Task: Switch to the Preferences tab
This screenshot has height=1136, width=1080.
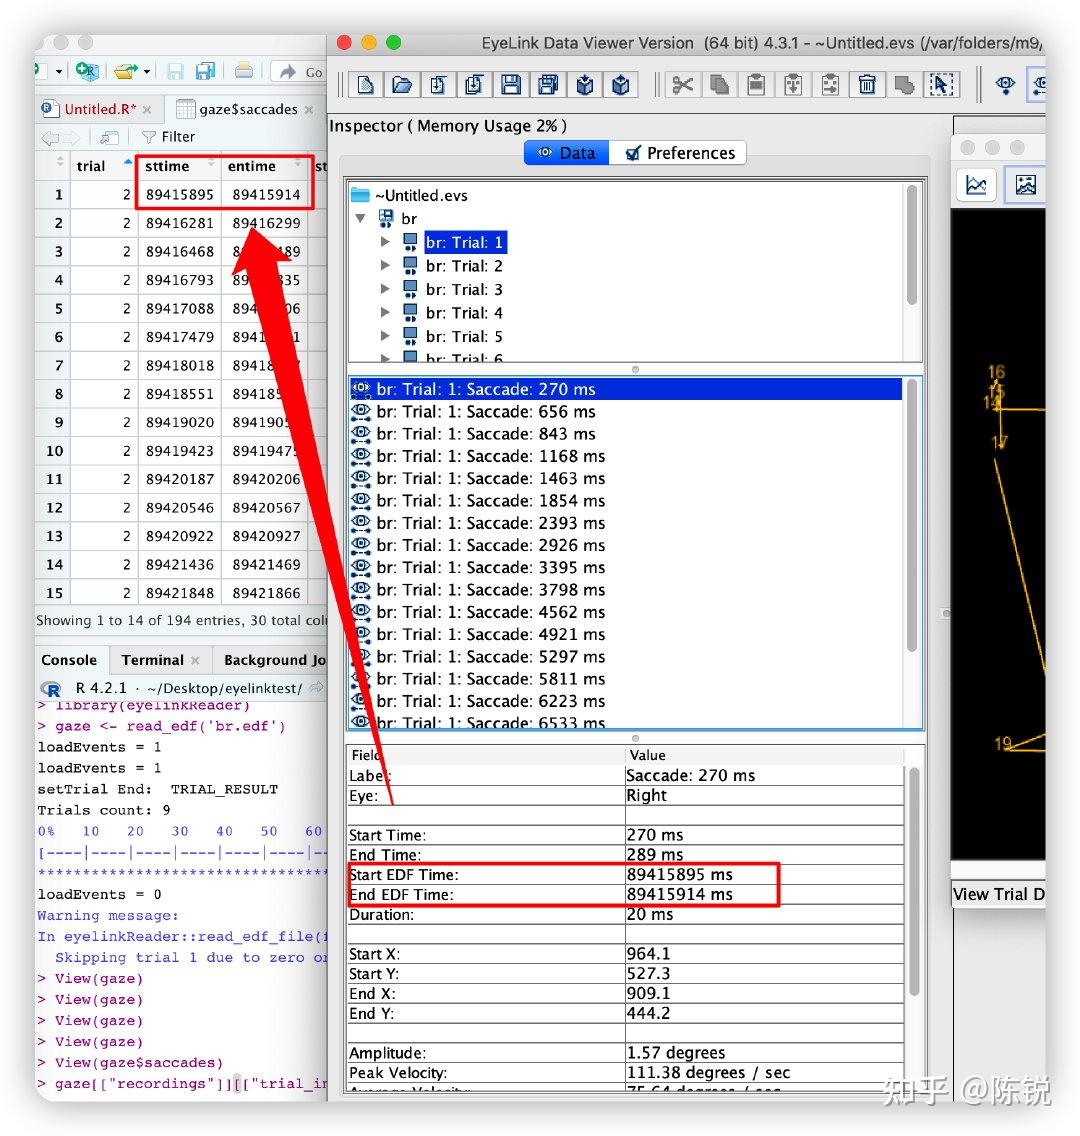Action: point(679,153)
